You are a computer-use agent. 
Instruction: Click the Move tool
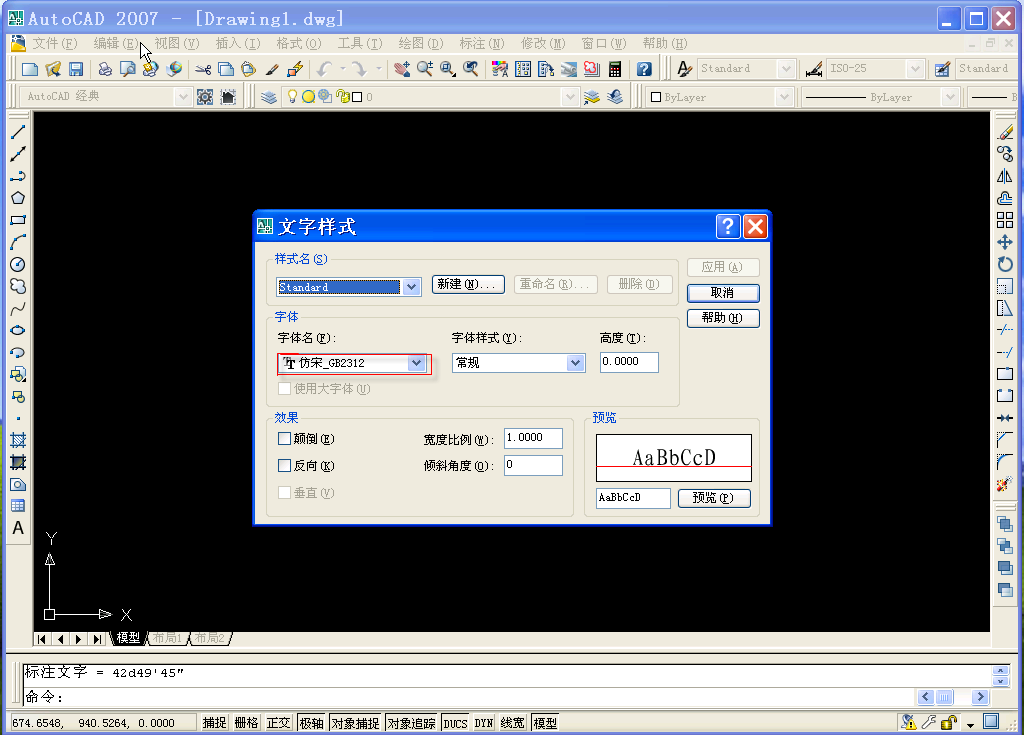point(1005,242)
